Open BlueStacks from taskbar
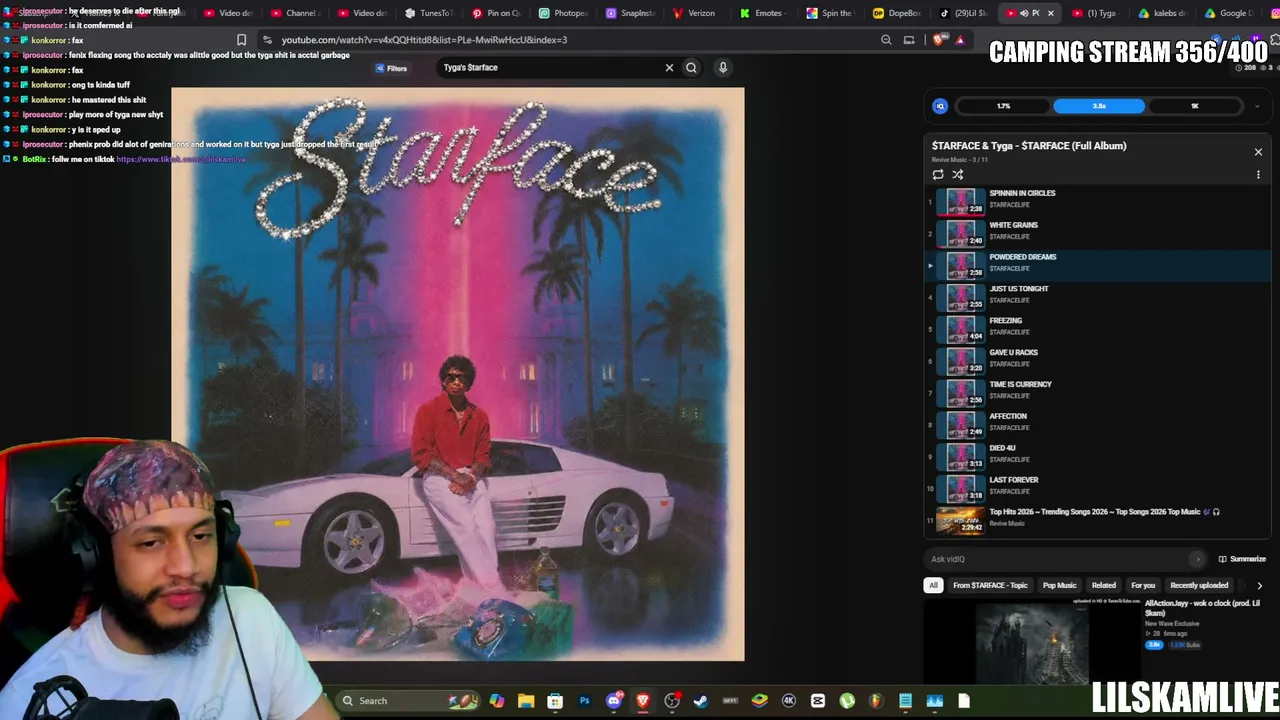Image resolution: width=1280 pixels, height=720 pixels. [760, 701]
